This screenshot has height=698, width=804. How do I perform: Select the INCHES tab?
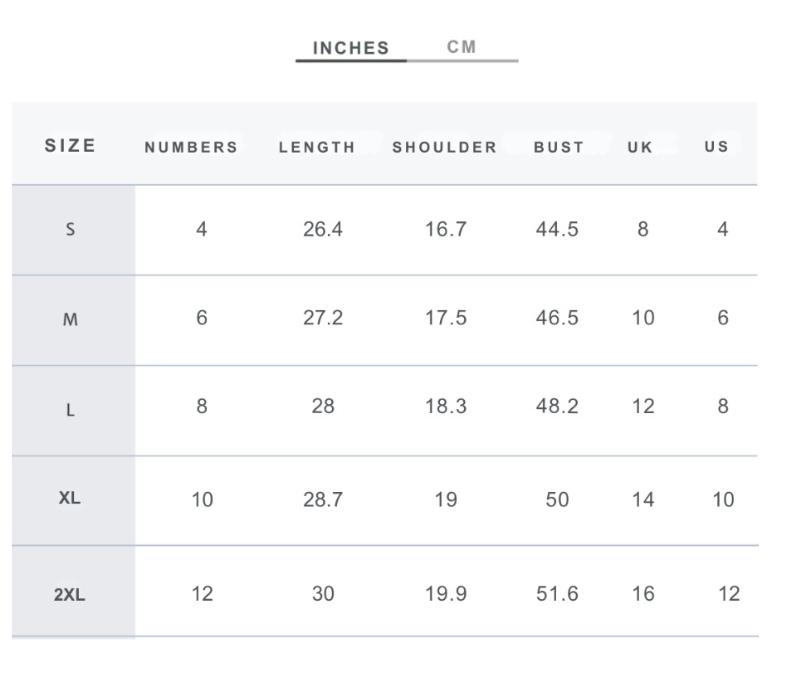pos(351,48)
